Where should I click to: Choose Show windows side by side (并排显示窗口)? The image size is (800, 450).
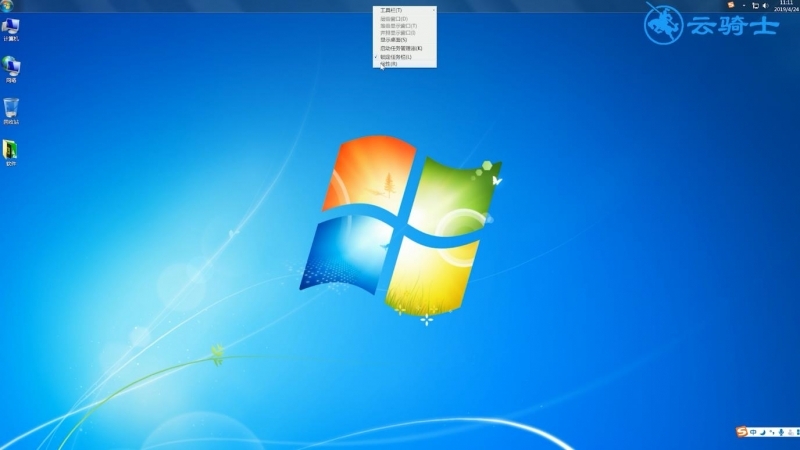click(x=405, y=33)
